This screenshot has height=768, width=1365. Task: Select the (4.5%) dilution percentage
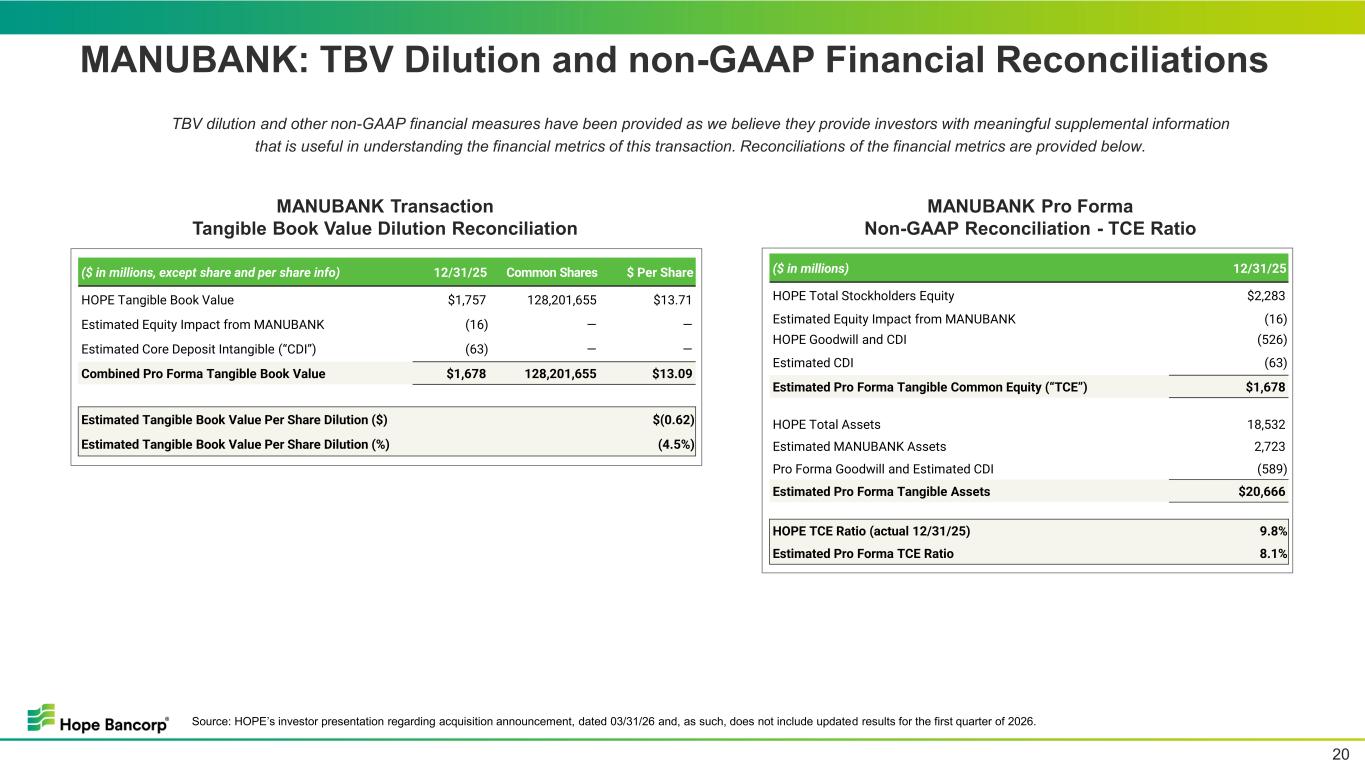676,444
